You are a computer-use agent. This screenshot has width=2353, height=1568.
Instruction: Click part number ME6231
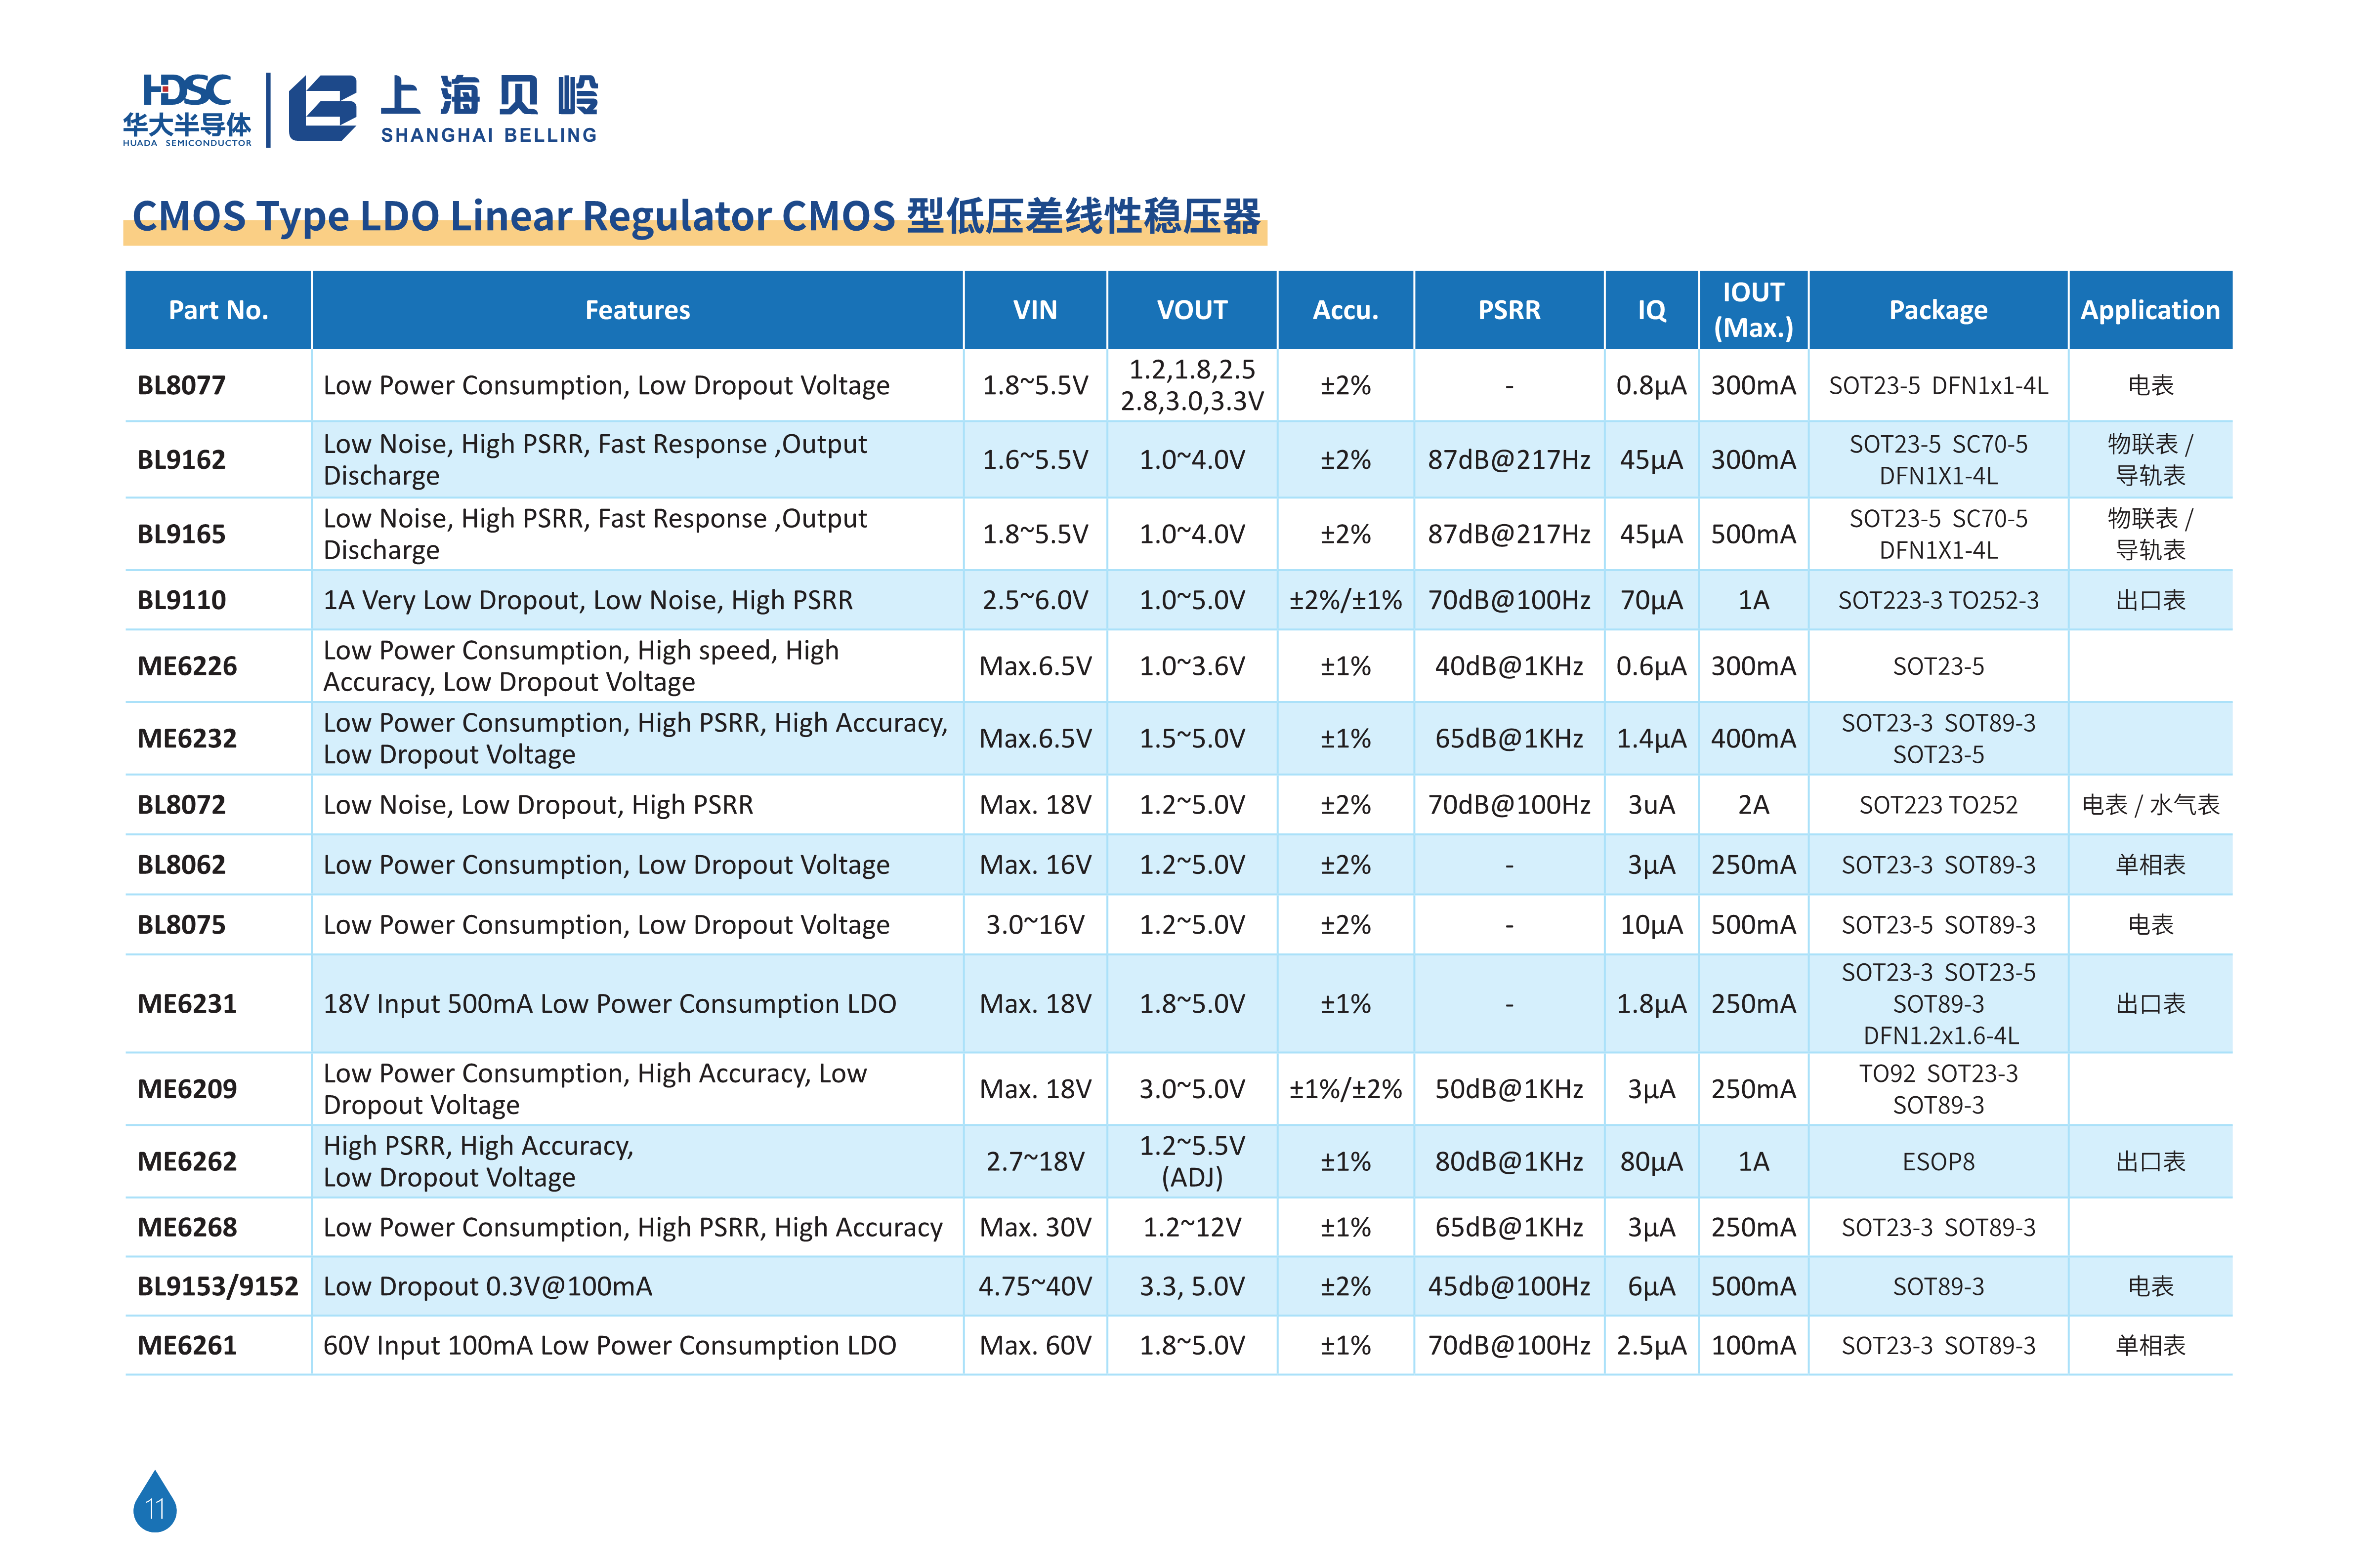click(187, 1003)
